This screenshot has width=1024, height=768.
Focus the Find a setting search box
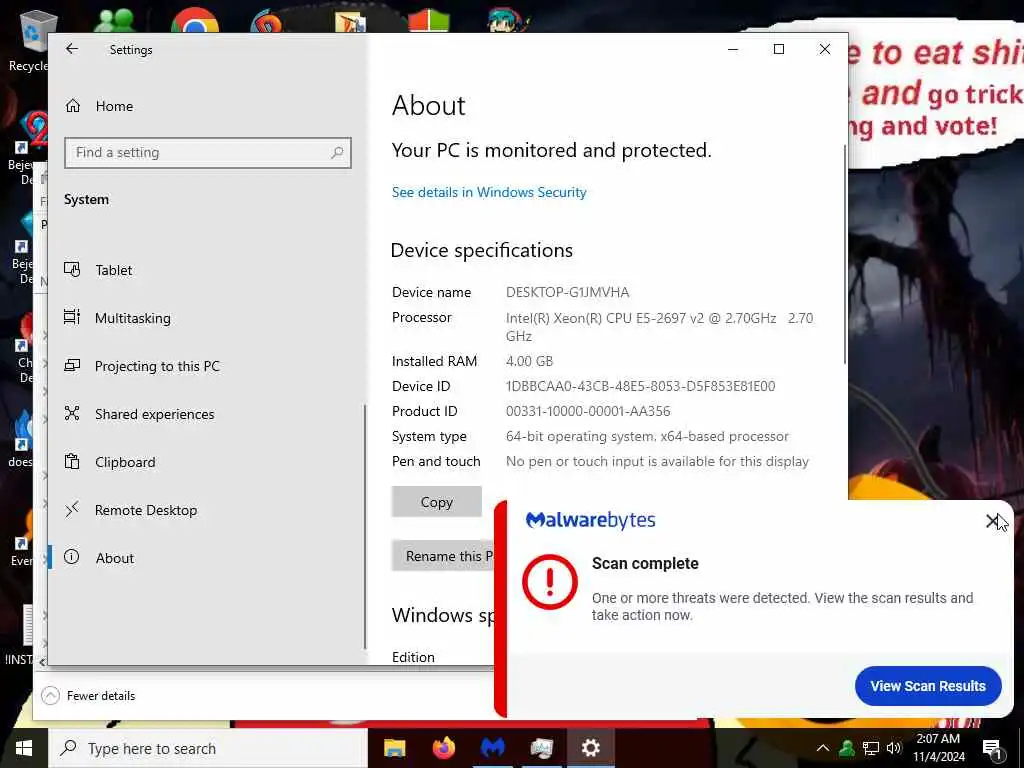coord(208,153)
